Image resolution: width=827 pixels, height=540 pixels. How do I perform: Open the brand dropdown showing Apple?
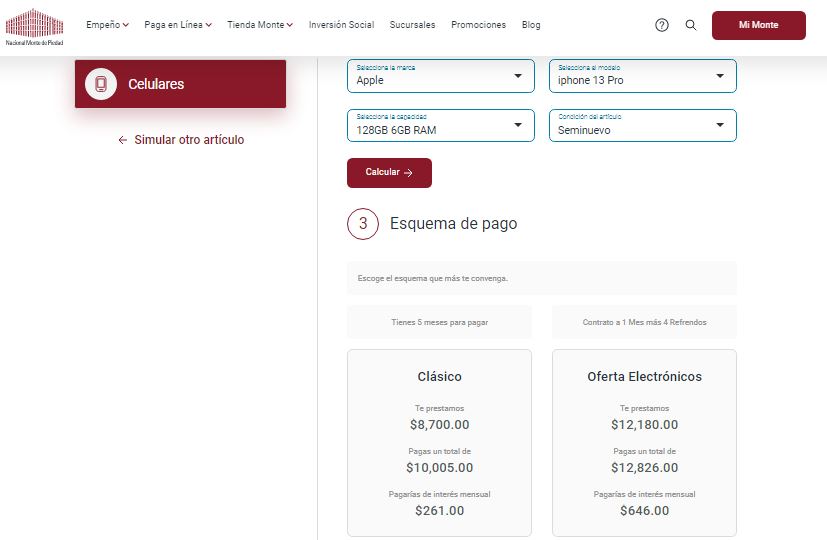pos(440,76)
